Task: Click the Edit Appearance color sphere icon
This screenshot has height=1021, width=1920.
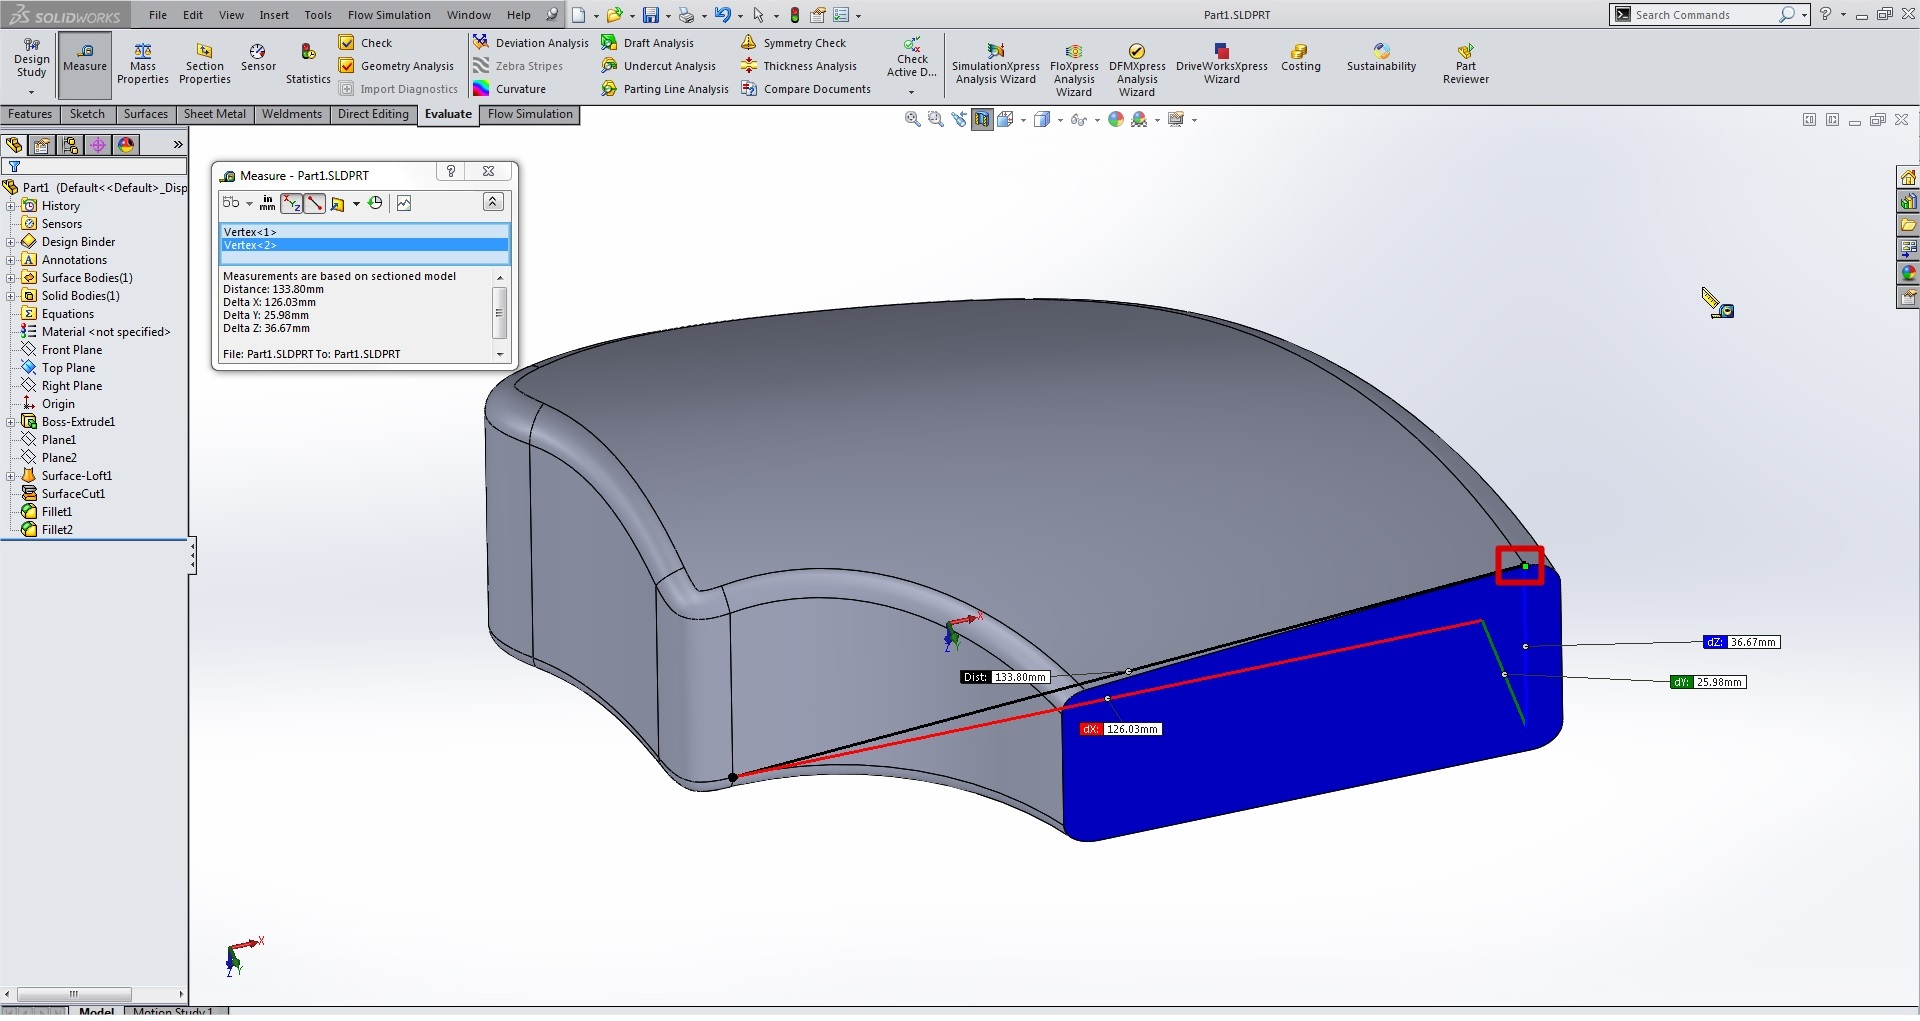Action: click(x=1116, y=120)
